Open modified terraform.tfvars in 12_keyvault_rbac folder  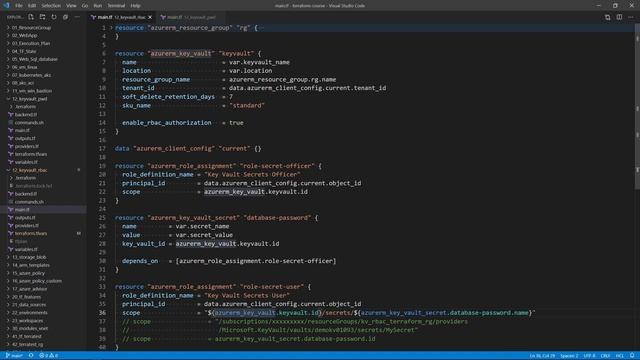31,233
